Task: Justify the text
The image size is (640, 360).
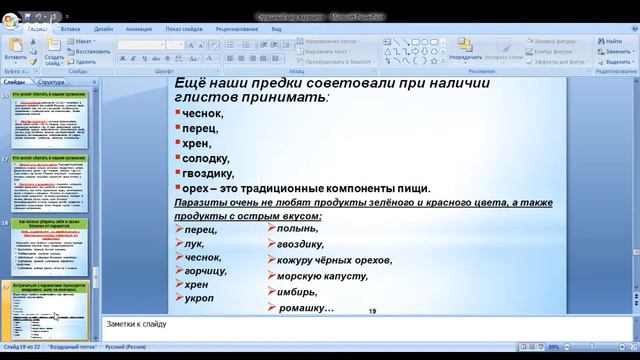Action: tap(263, 59)
